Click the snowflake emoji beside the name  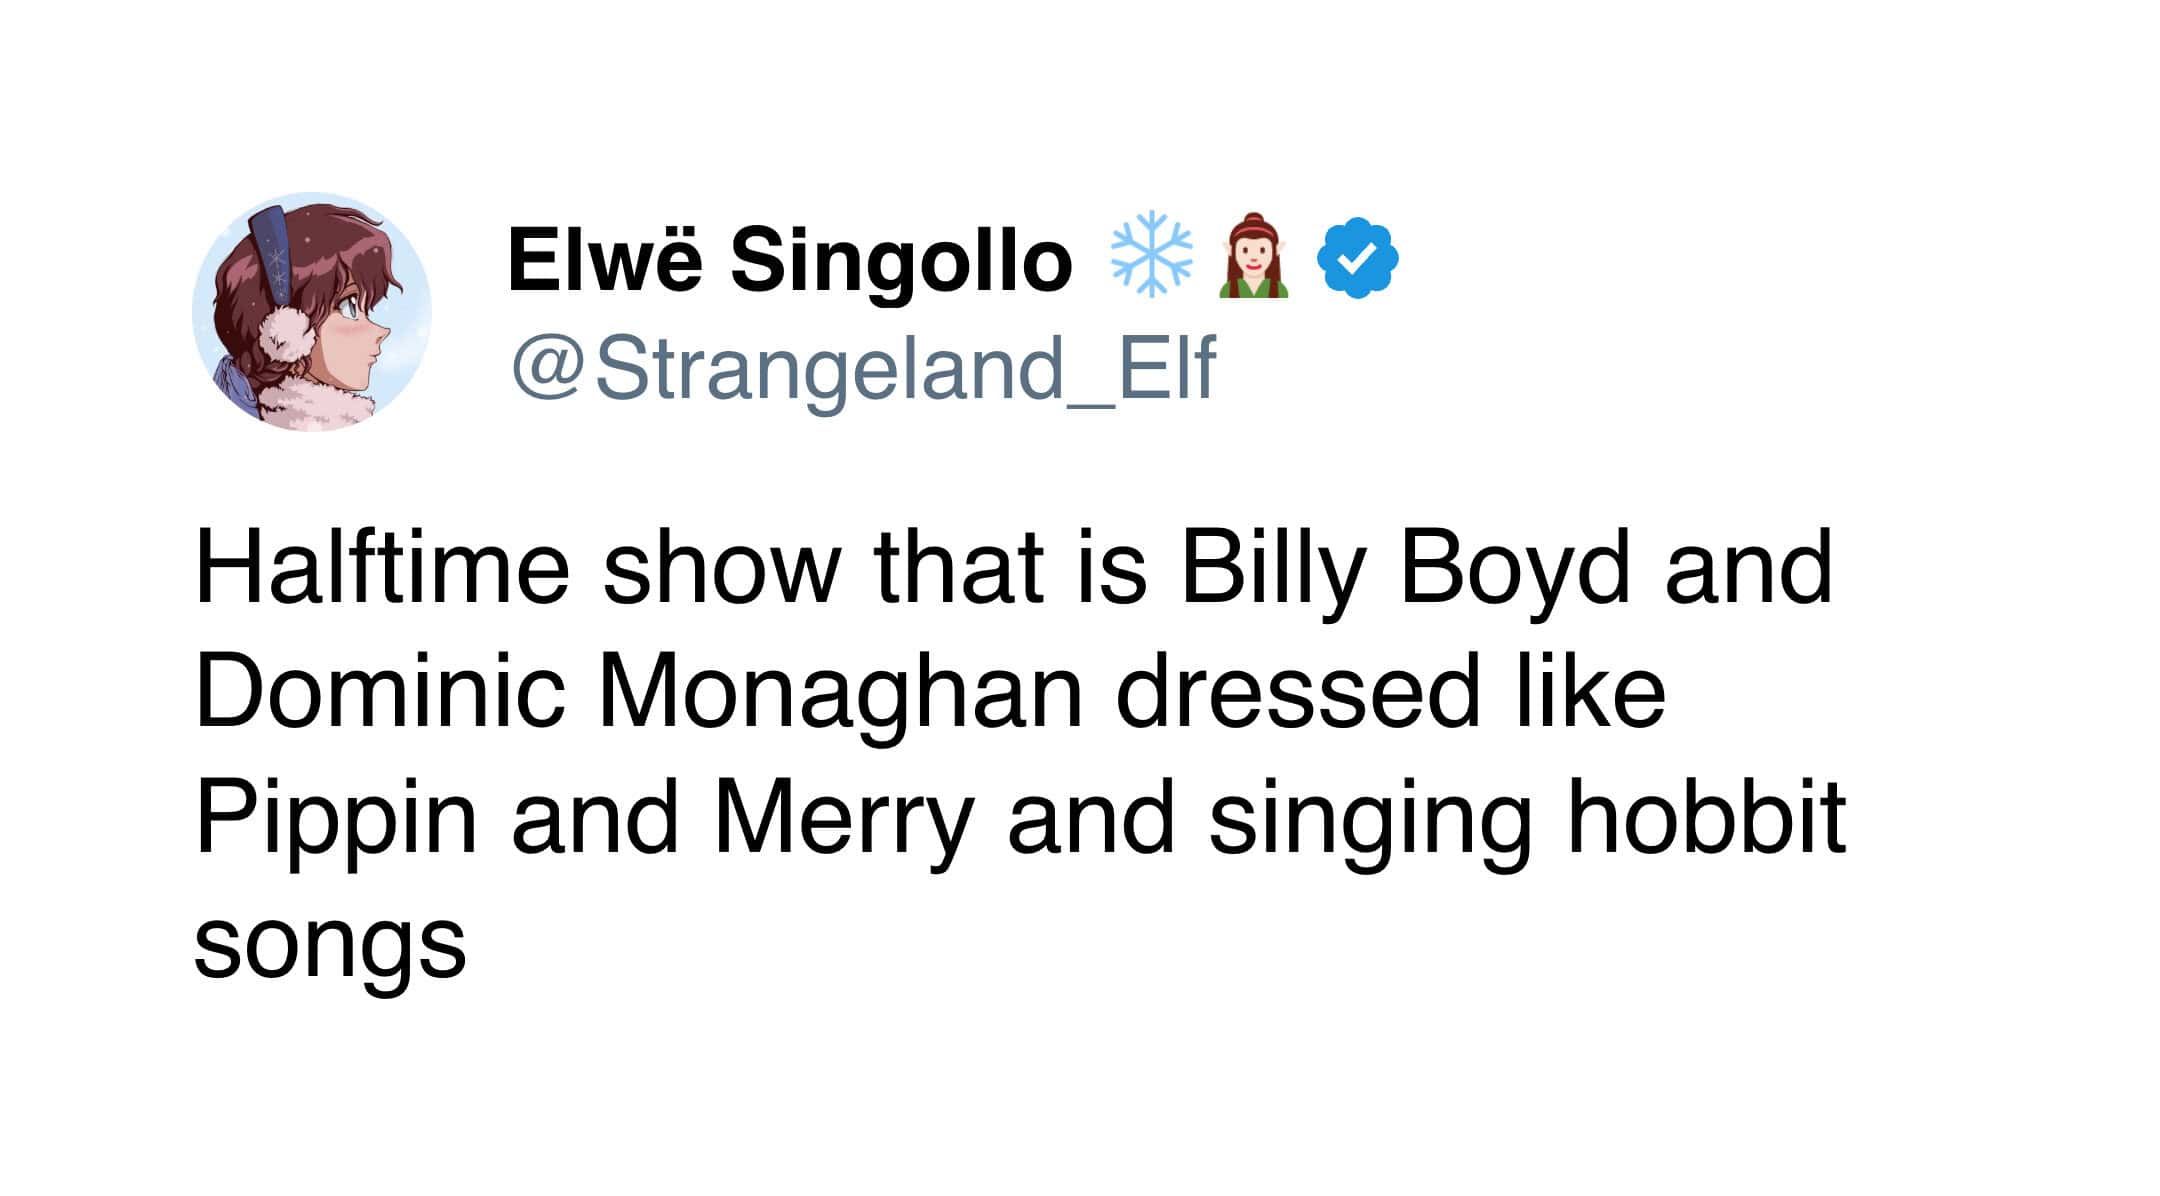pyautogui.click(x=1151, y=255)
